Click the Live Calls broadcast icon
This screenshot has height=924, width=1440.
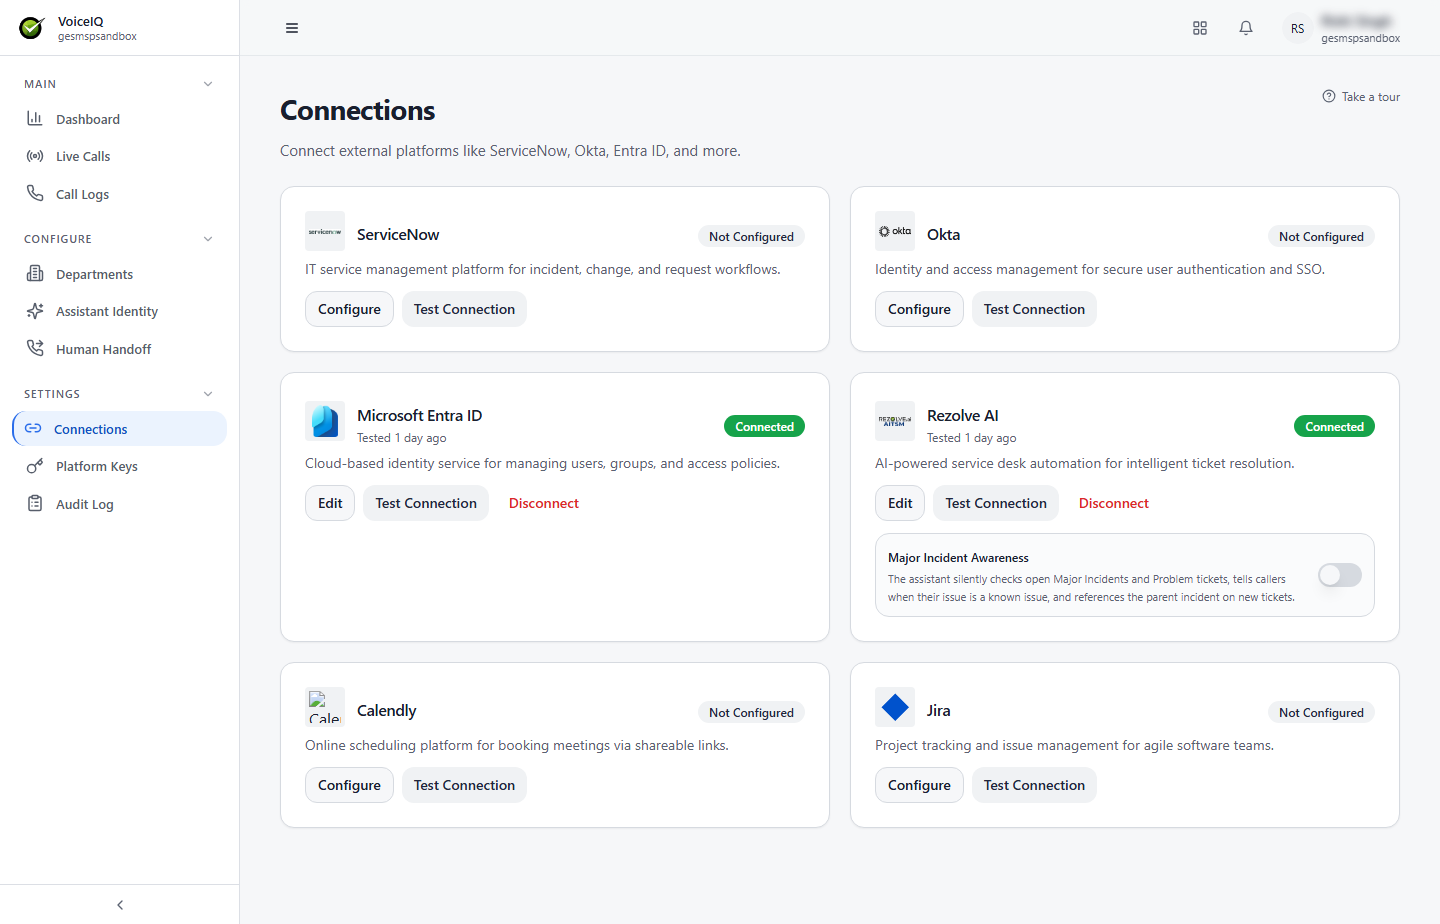(x=35, y=156)
